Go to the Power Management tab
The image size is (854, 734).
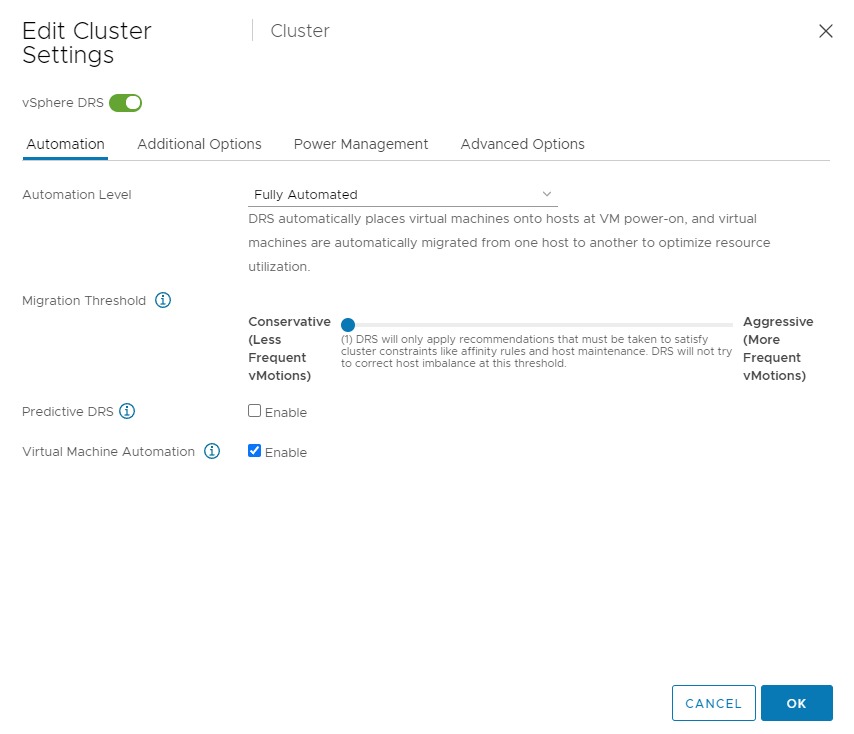point(360,144)
